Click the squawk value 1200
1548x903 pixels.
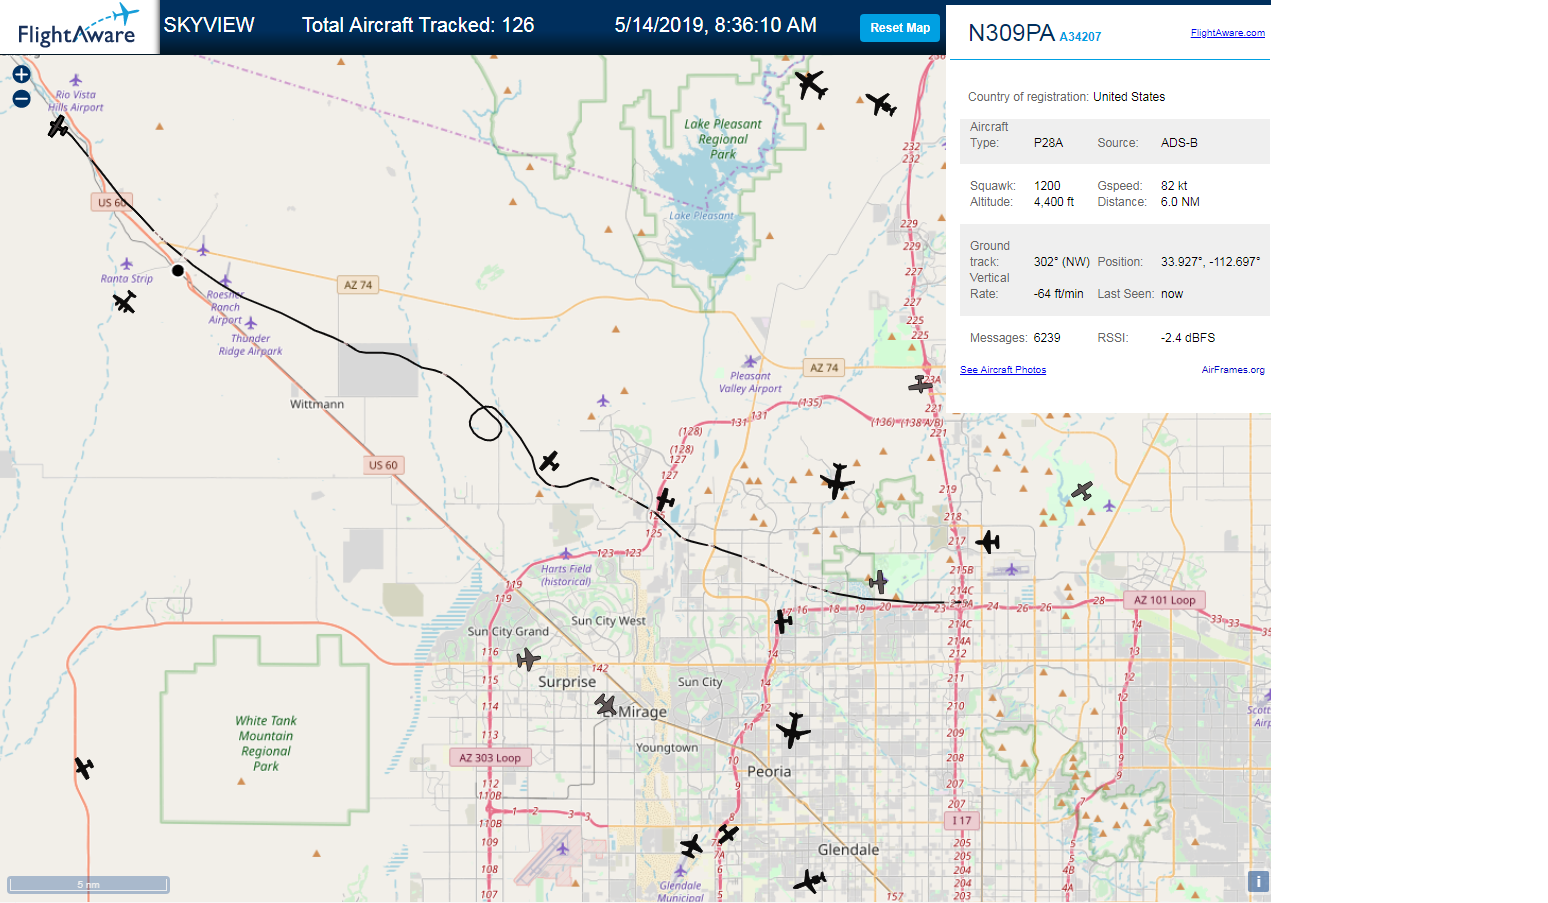(x=1047, y=186)
